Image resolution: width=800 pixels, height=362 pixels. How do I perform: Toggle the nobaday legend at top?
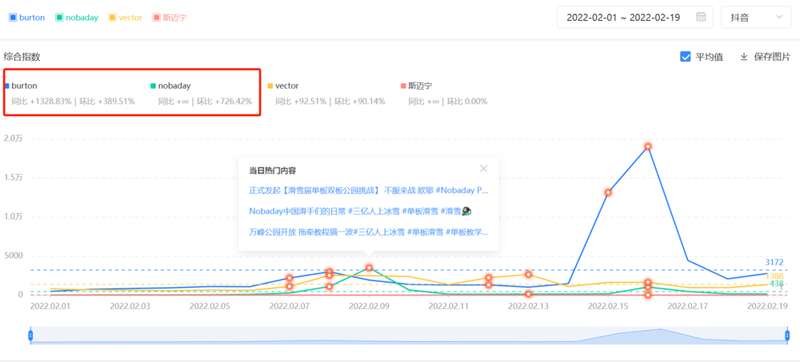click(x=77, y=17)
